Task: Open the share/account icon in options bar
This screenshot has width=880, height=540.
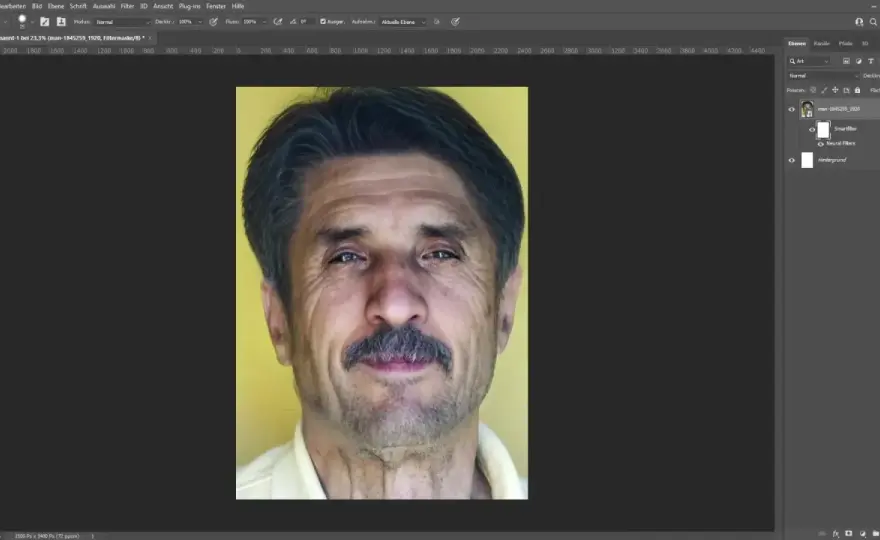Action: pos(859,22)
